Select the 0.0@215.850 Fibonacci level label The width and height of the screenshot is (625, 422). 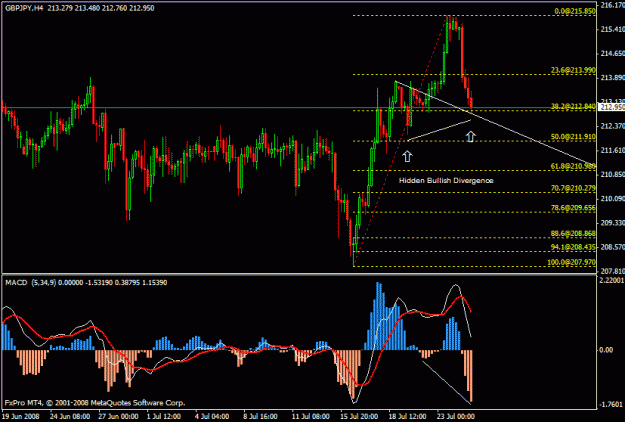coord(575,11)
